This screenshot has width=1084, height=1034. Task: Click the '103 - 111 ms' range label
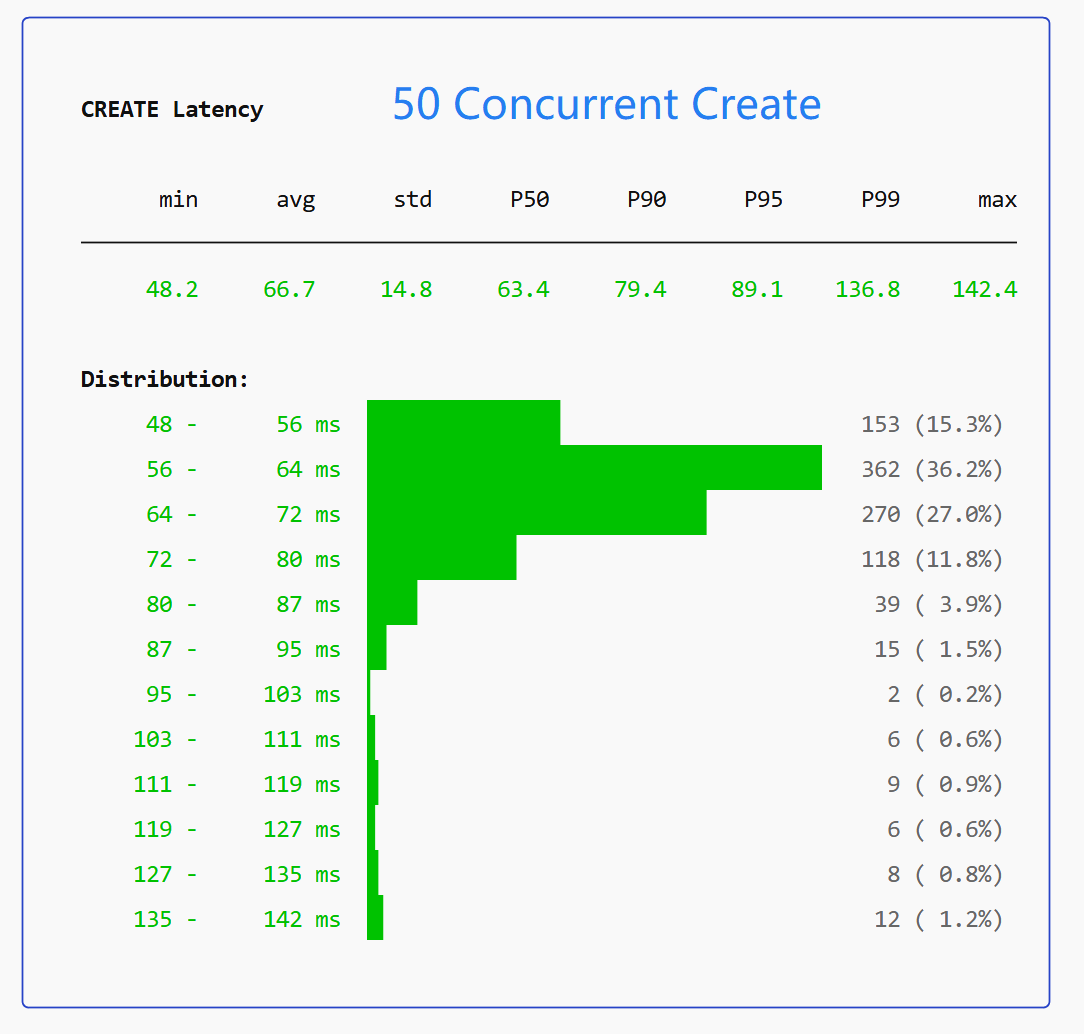point(237,740)
